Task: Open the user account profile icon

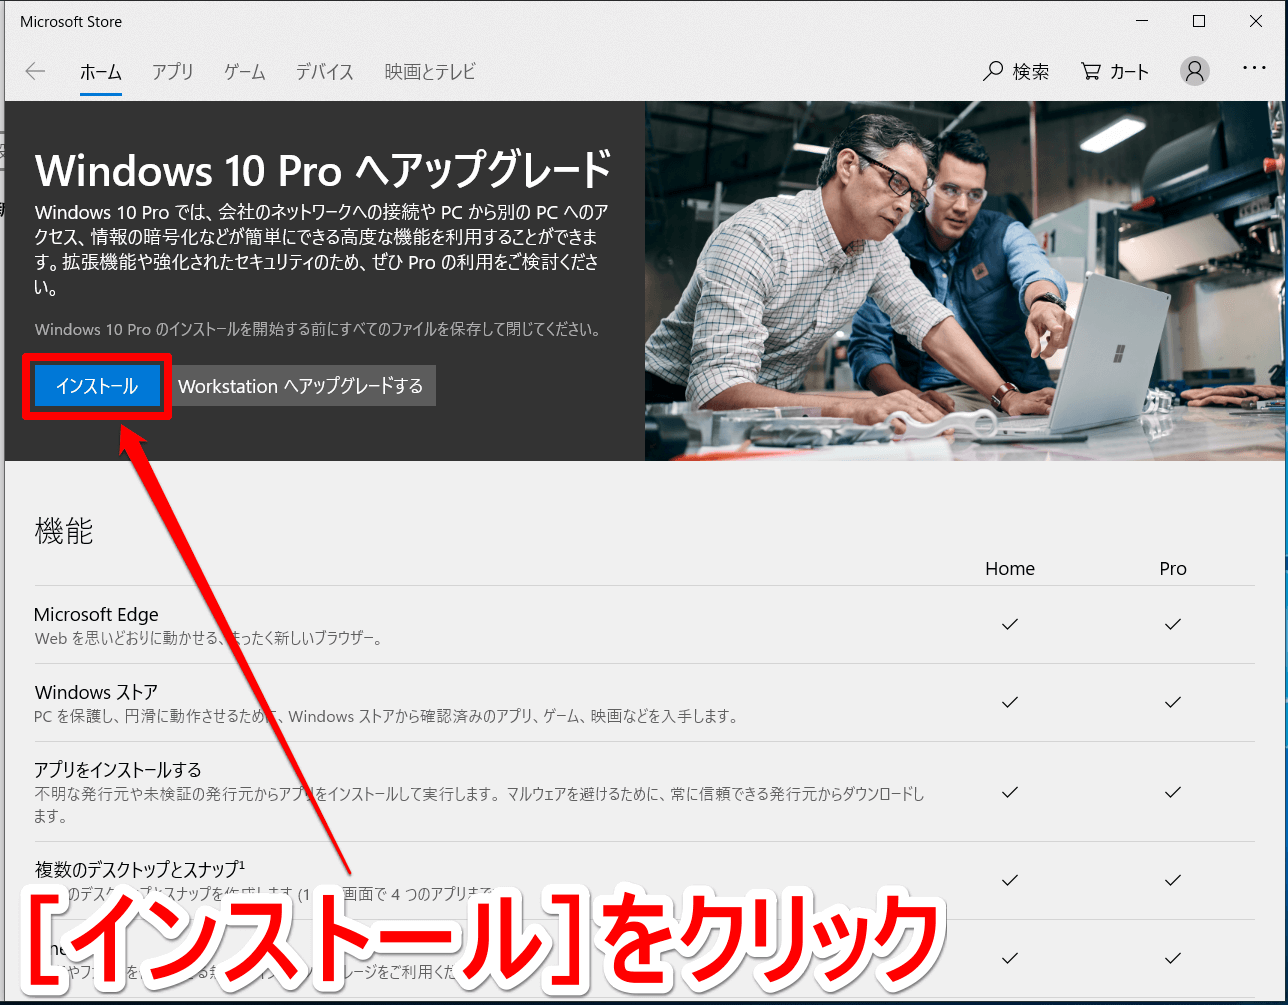Action: 1195,71
